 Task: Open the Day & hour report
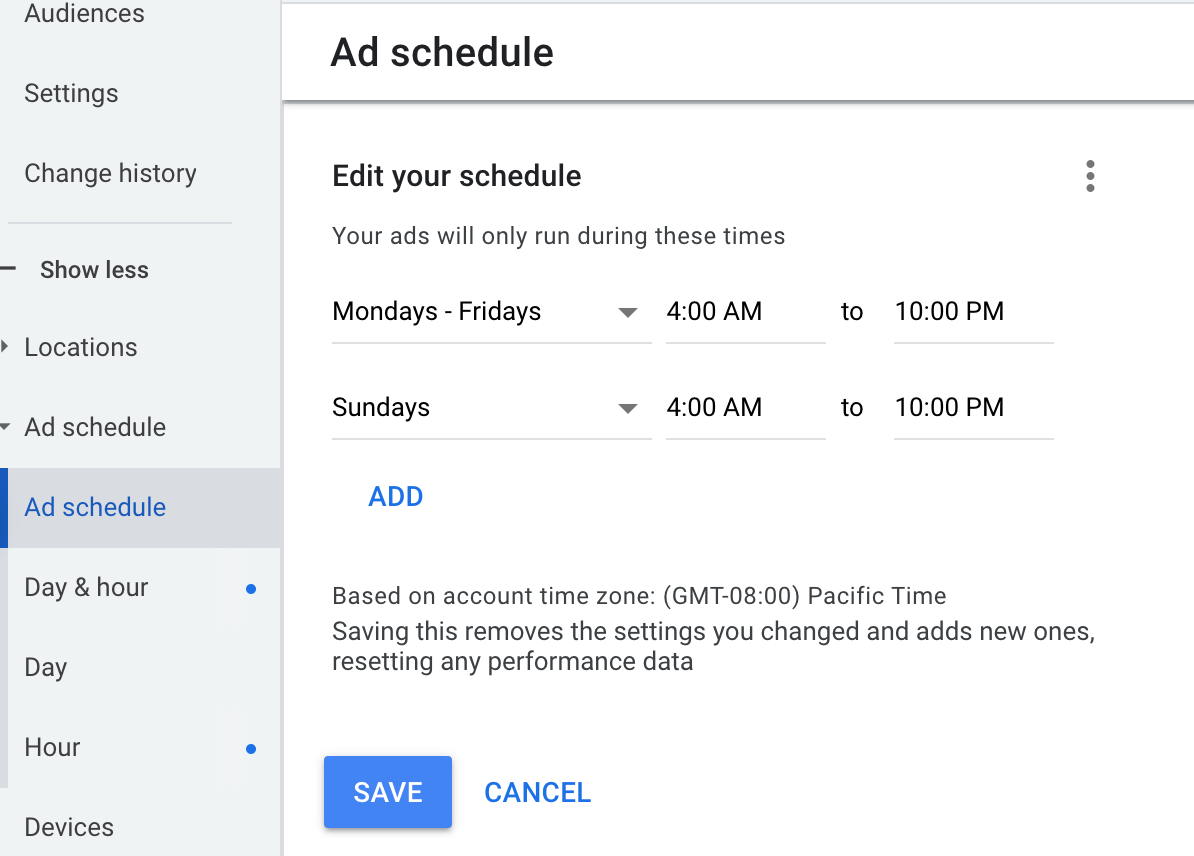[86, 587]
